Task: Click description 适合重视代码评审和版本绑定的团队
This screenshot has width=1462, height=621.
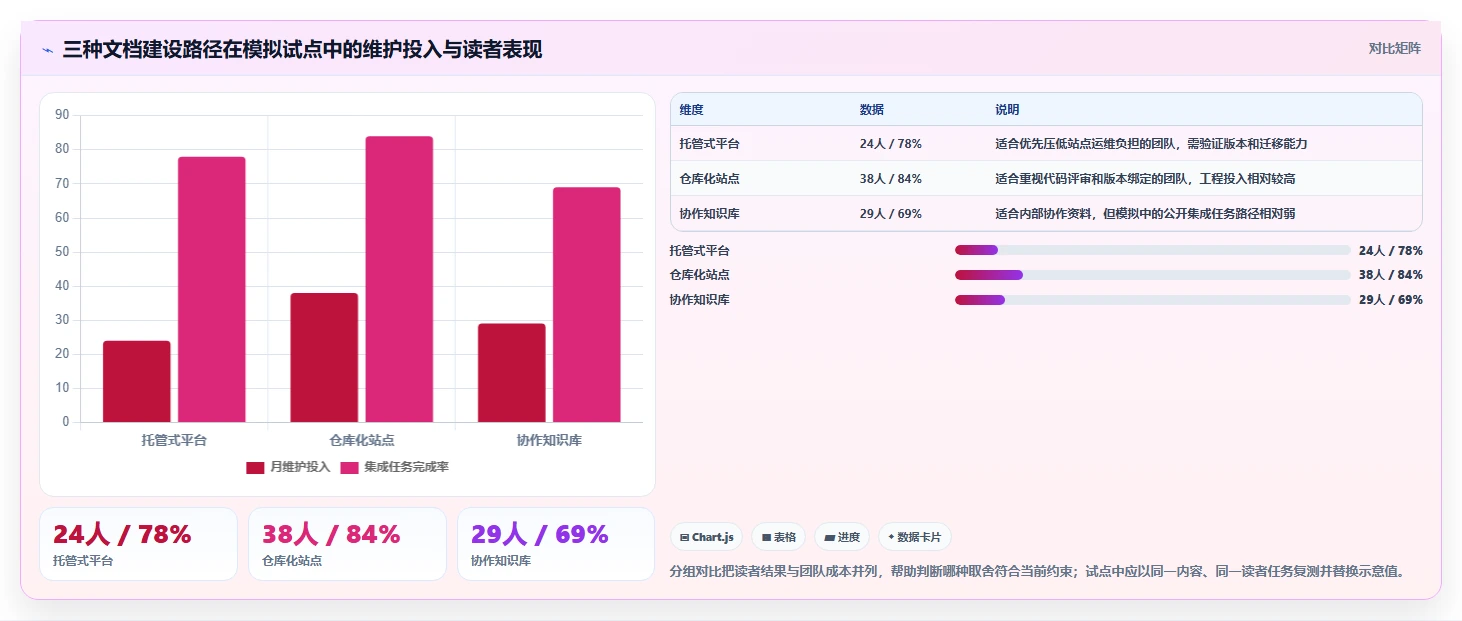Action: [1145, 179]
